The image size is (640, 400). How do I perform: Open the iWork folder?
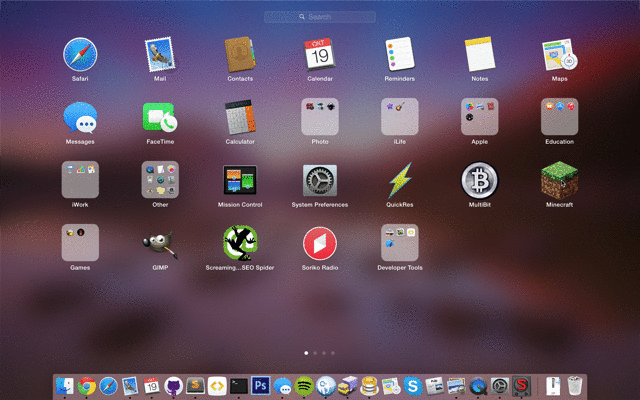coord(80,180)
